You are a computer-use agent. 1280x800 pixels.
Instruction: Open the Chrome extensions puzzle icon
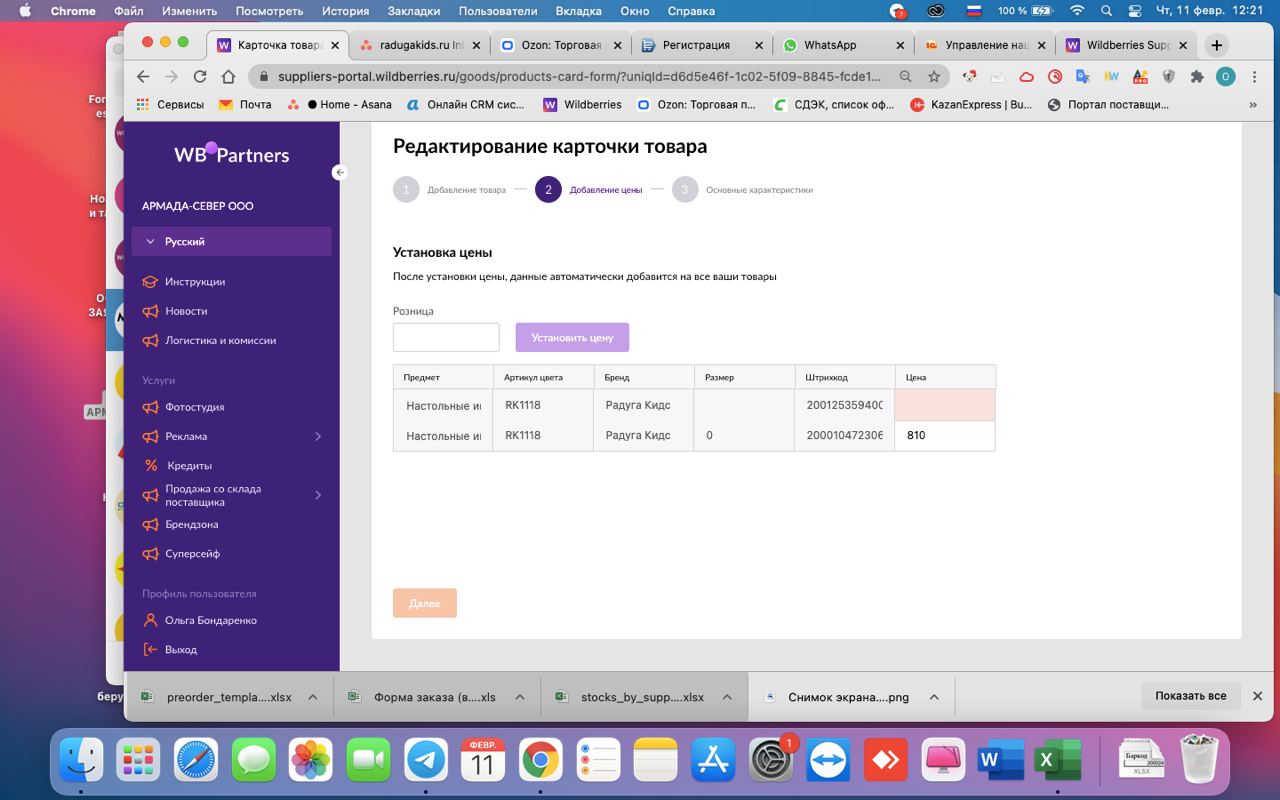pyautogui.click(x=1197, y=76)
